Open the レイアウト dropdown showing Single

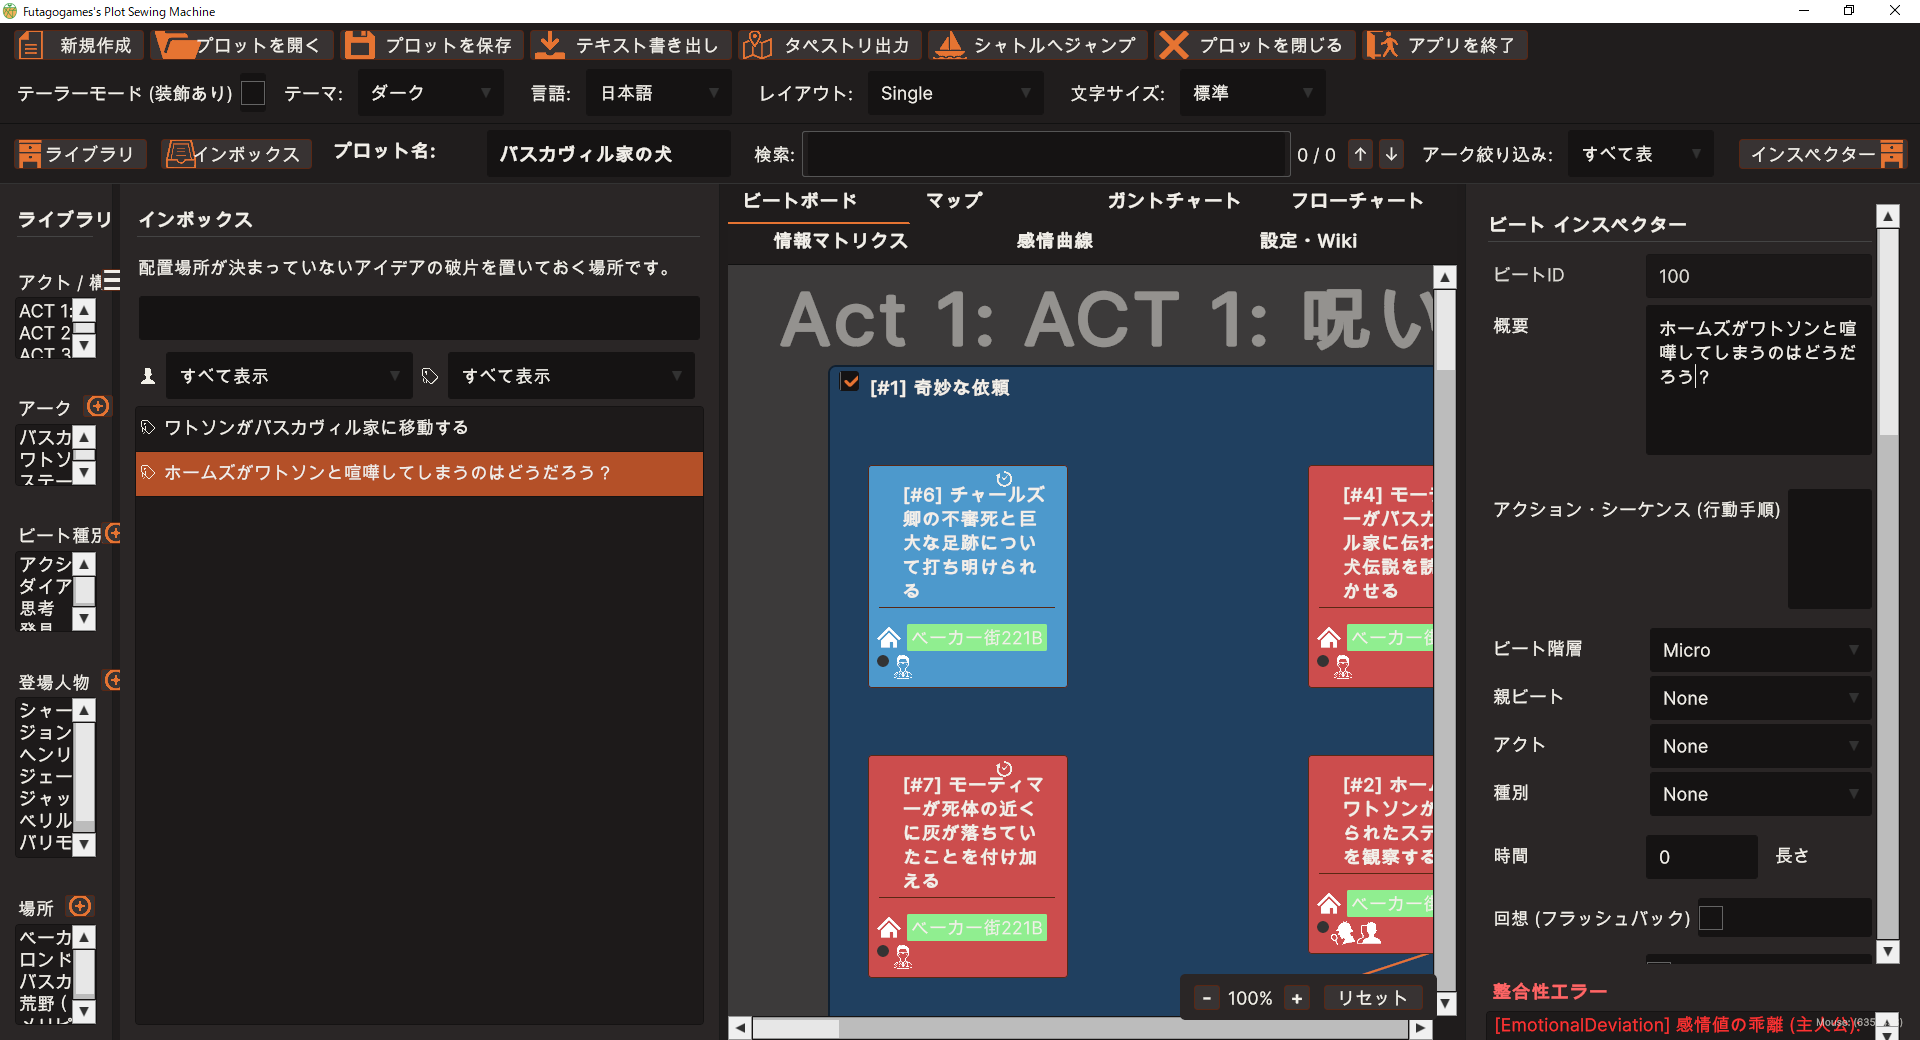pos(955,93)
